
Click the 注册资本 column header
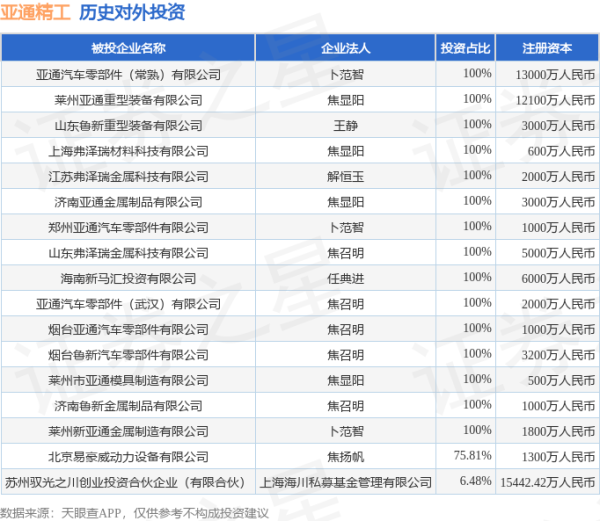[547, 48]
